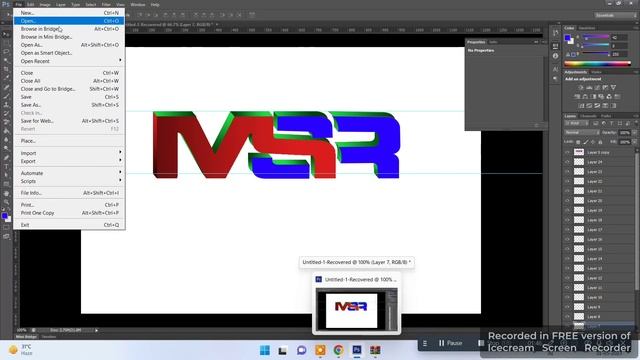Choose Browse in Bridge... menu entry
Screen dimensions: 640x360
tap(69, 29)
